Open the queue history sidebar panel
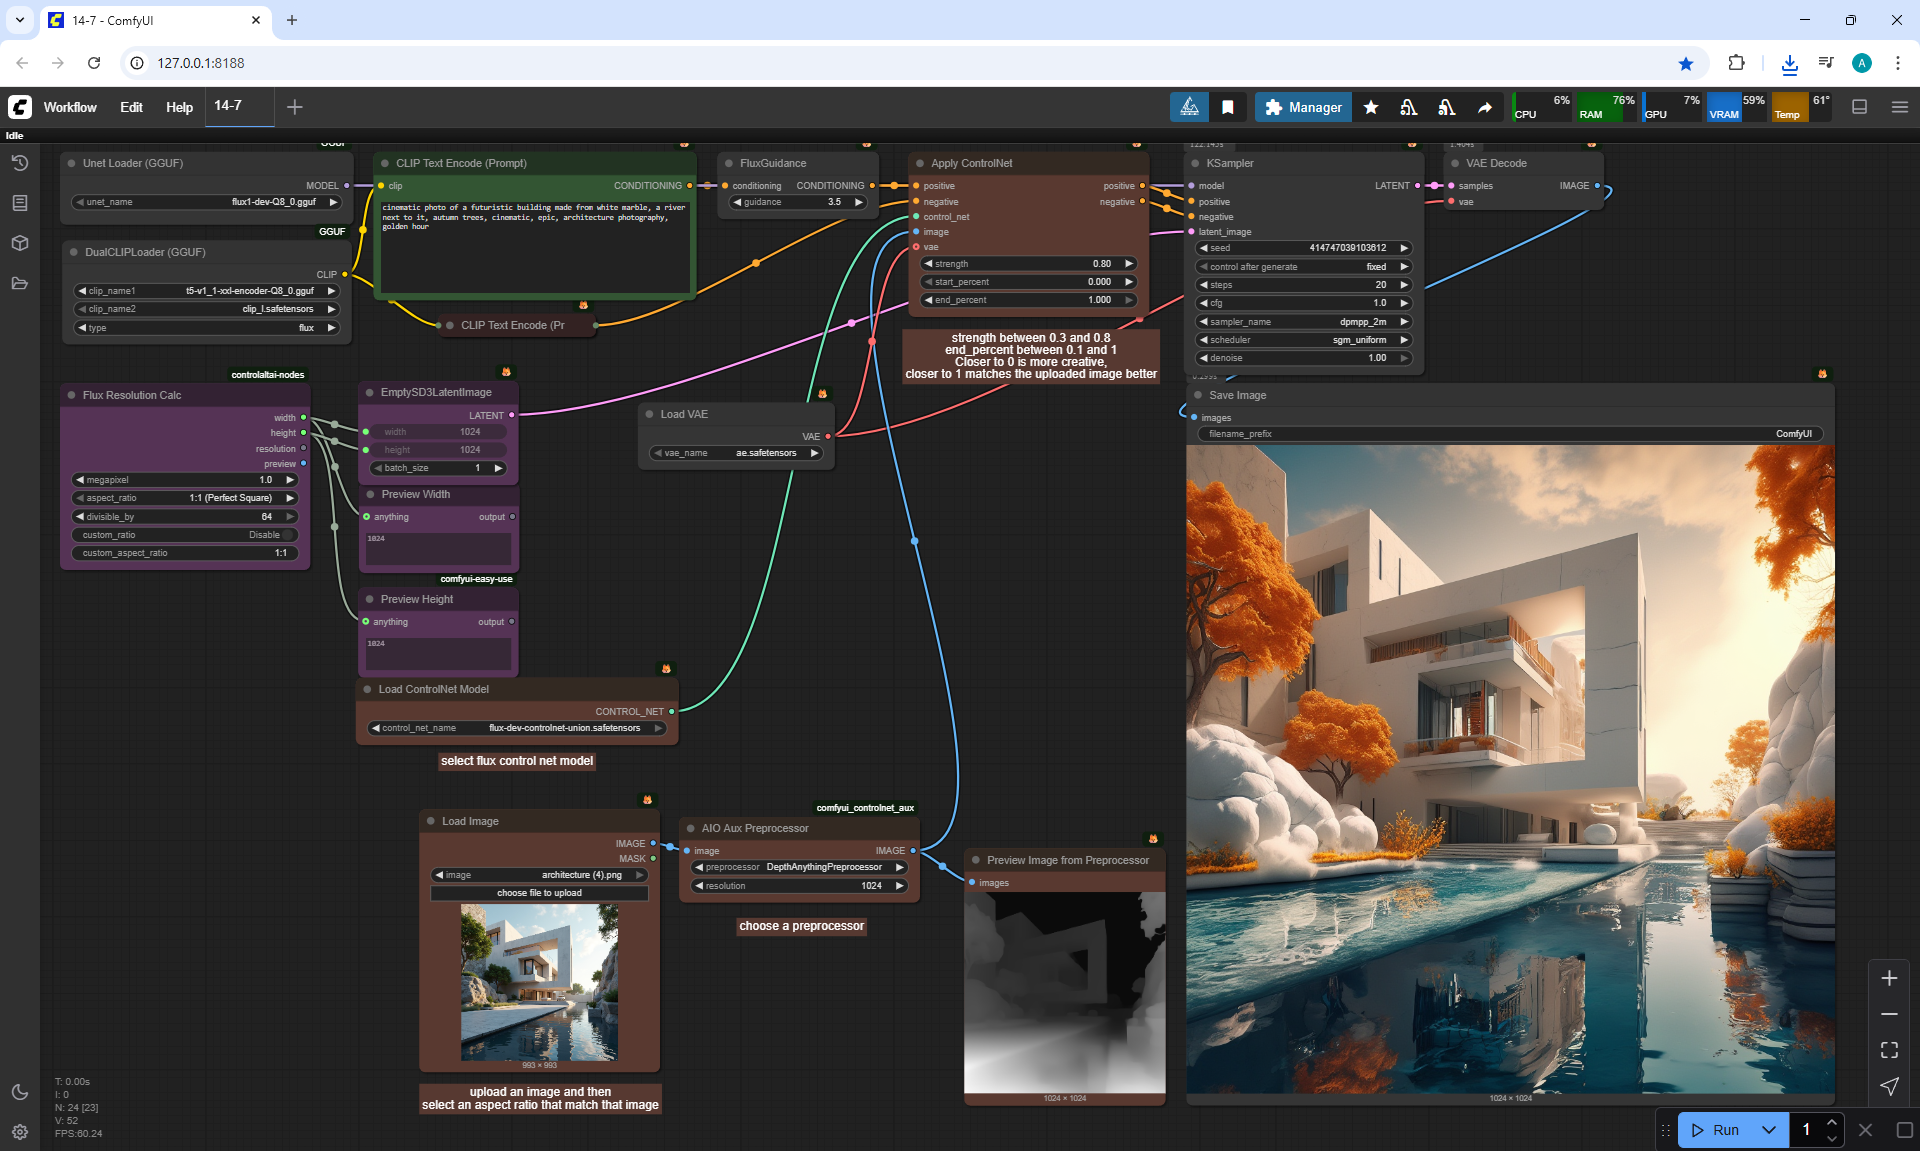 [19, 163]
